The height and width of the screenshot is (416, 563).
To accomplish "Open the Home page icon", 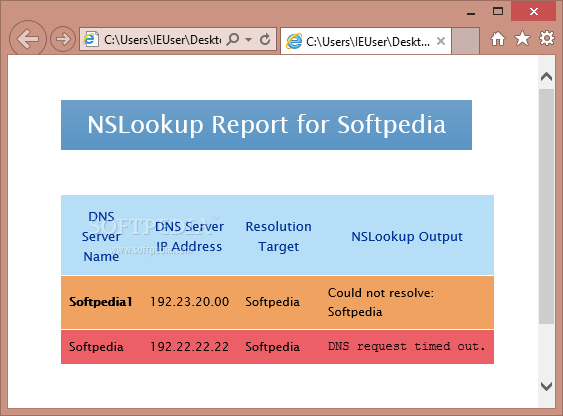I will 498,39.
